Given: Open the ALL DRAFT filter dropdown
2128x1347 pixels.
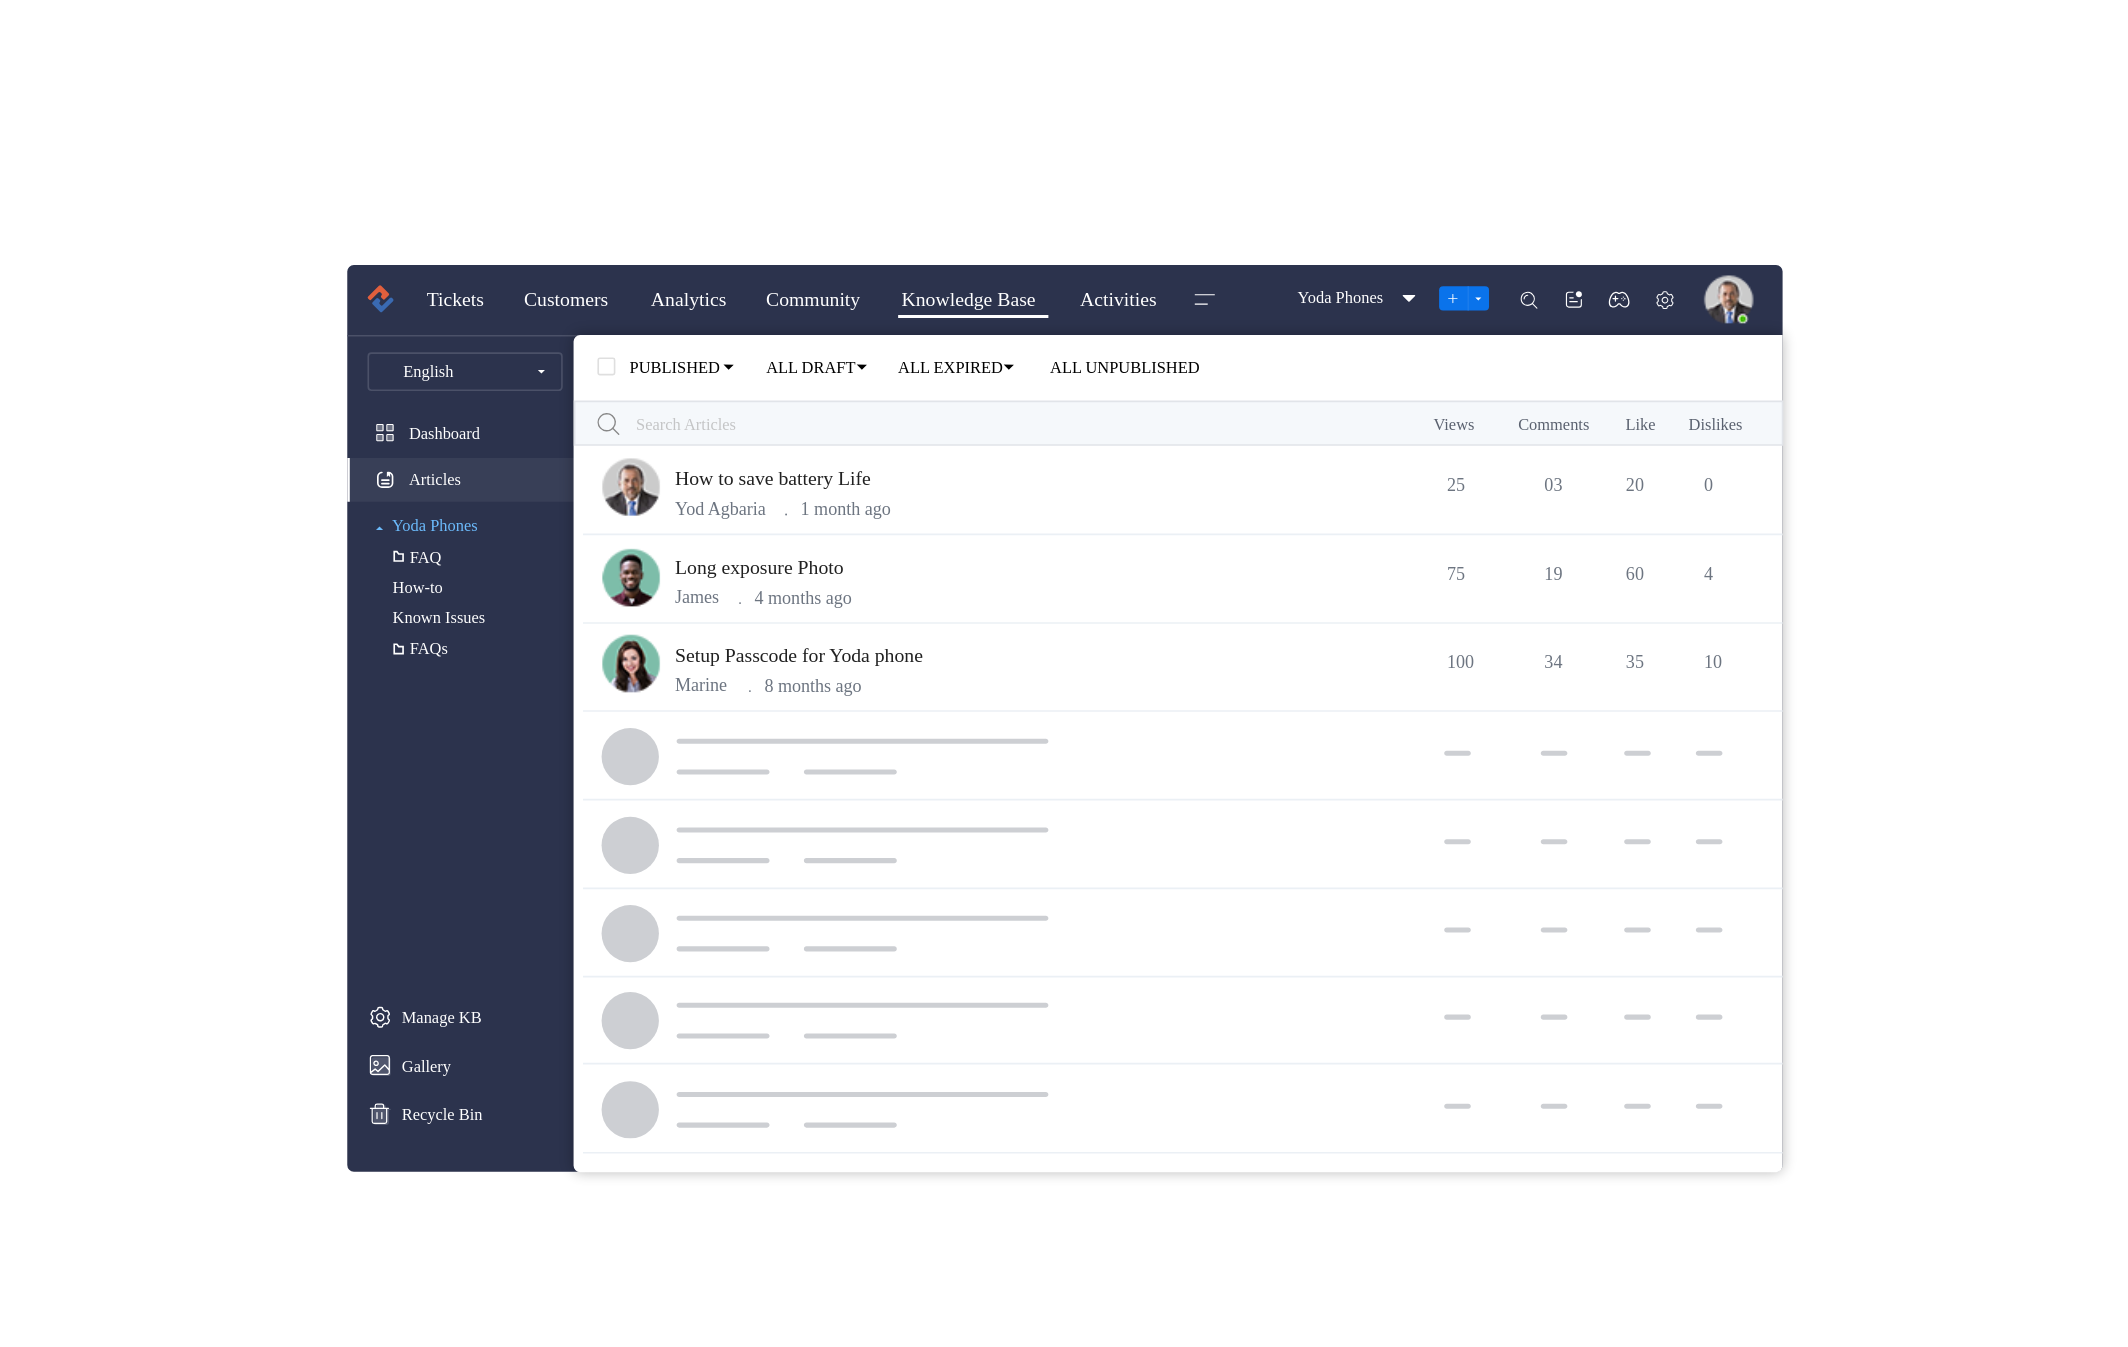Looking at the screenshot, I should point(815,367).
